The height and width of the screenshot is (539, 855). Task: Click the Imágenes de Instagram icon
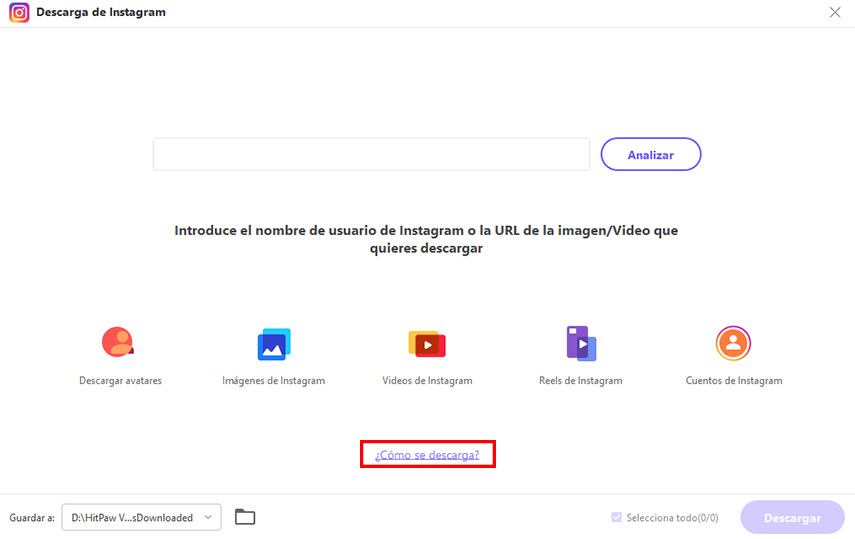tap(274, 344)
